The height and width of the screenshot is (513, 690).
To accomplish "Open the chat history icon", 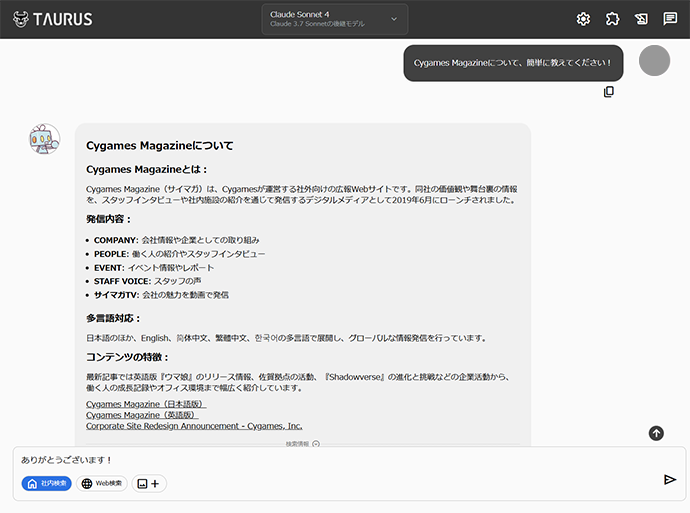I will 670,19.
